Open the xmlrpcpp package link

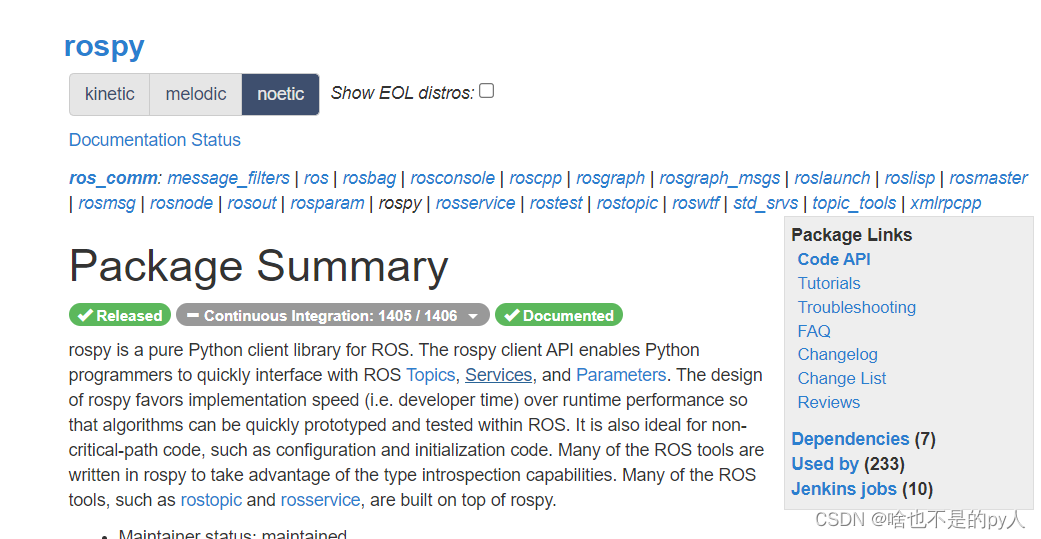click(x=945, y=203)
